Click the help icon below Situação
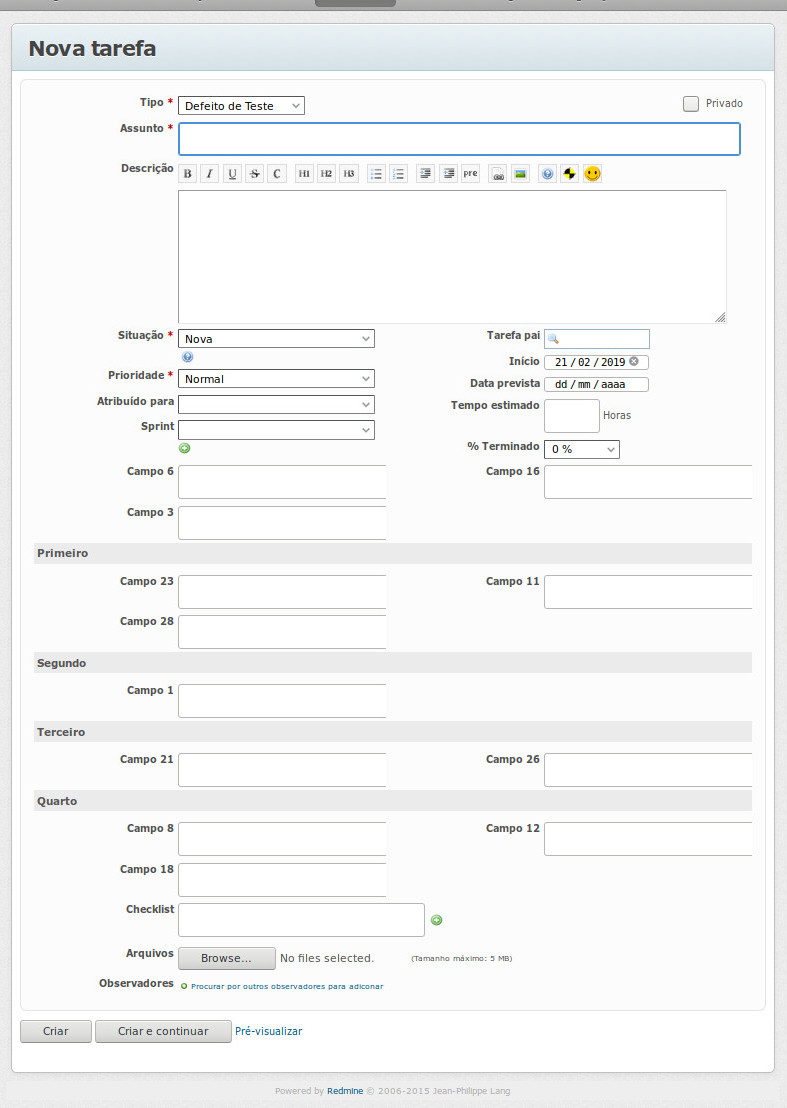 pyautogui.click(x=187, y=357)
